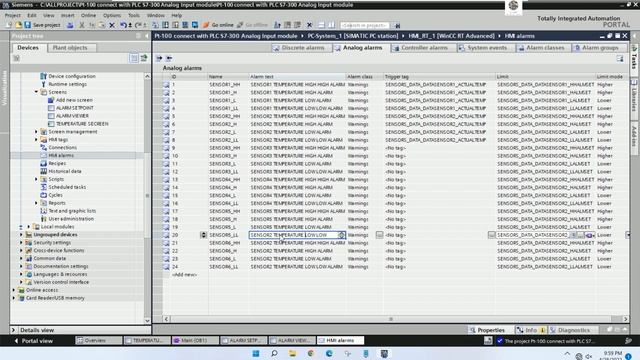
Task: Click the Go online button
Action: pyautogui.click(x=218, y=25)
